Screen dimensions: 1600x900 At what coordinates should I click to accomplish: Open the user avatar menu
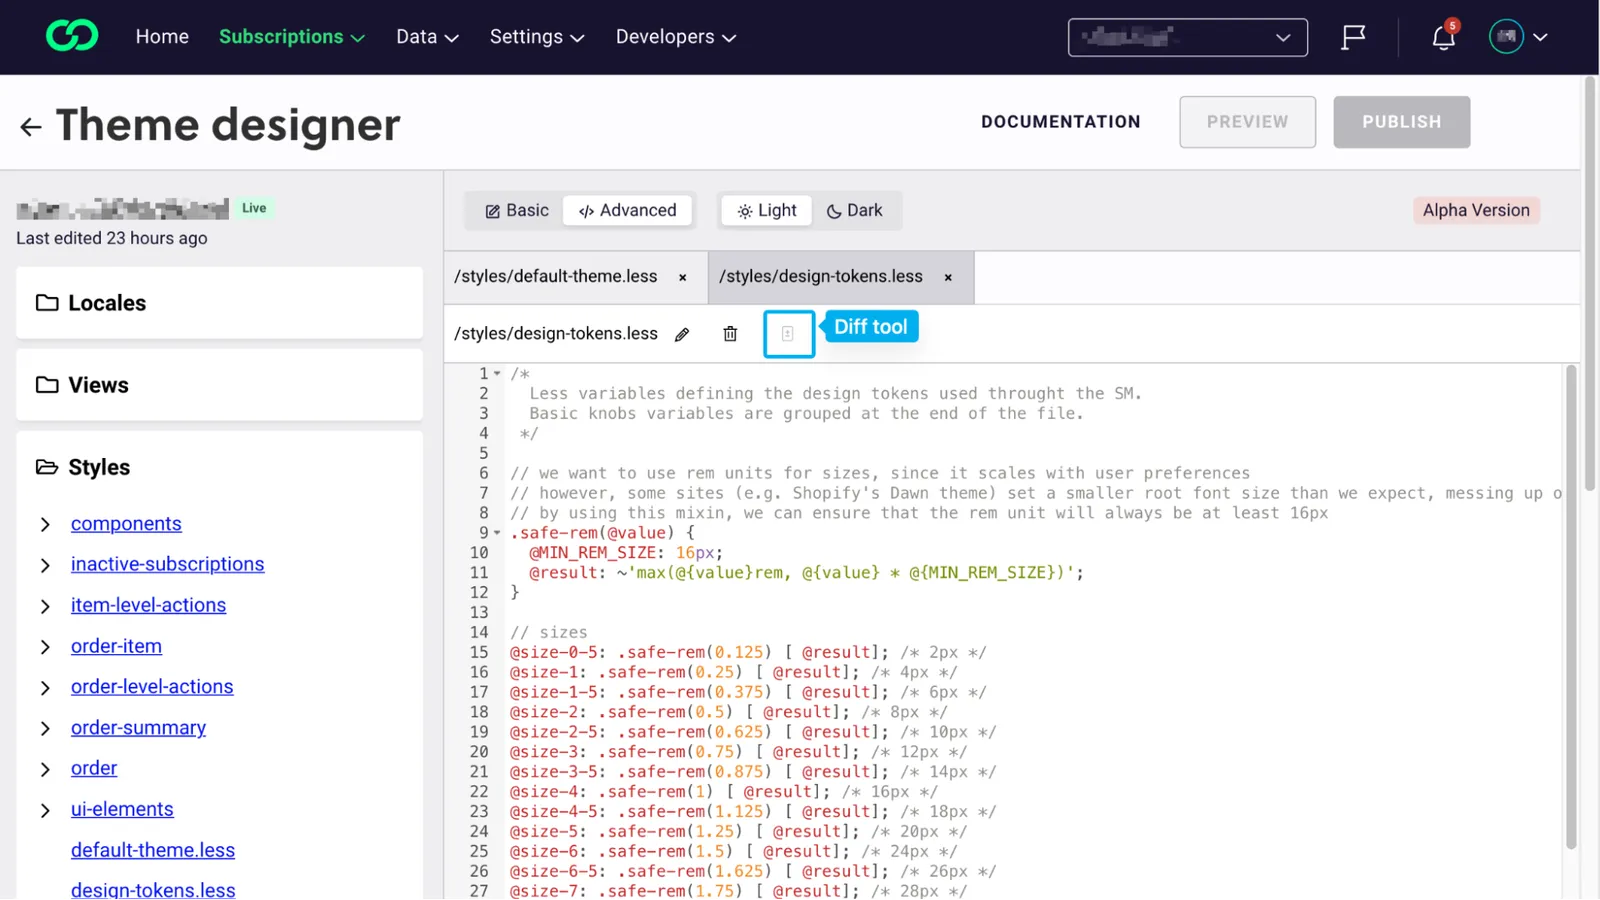1518,37
